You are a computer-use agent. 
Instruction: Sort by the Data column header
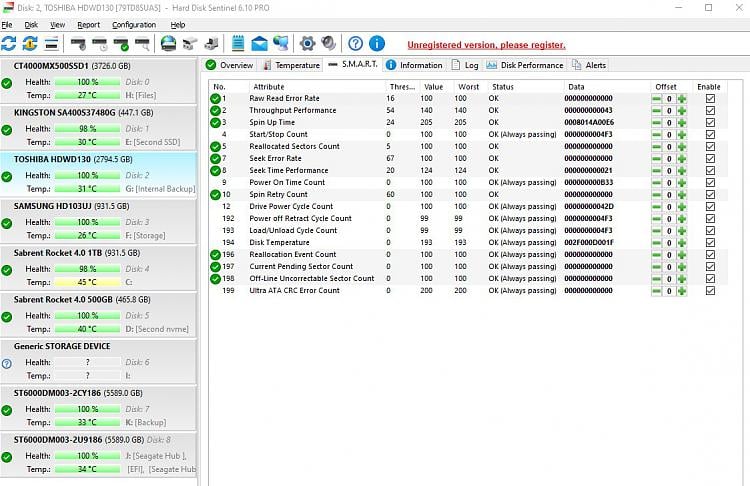(607, 87)
